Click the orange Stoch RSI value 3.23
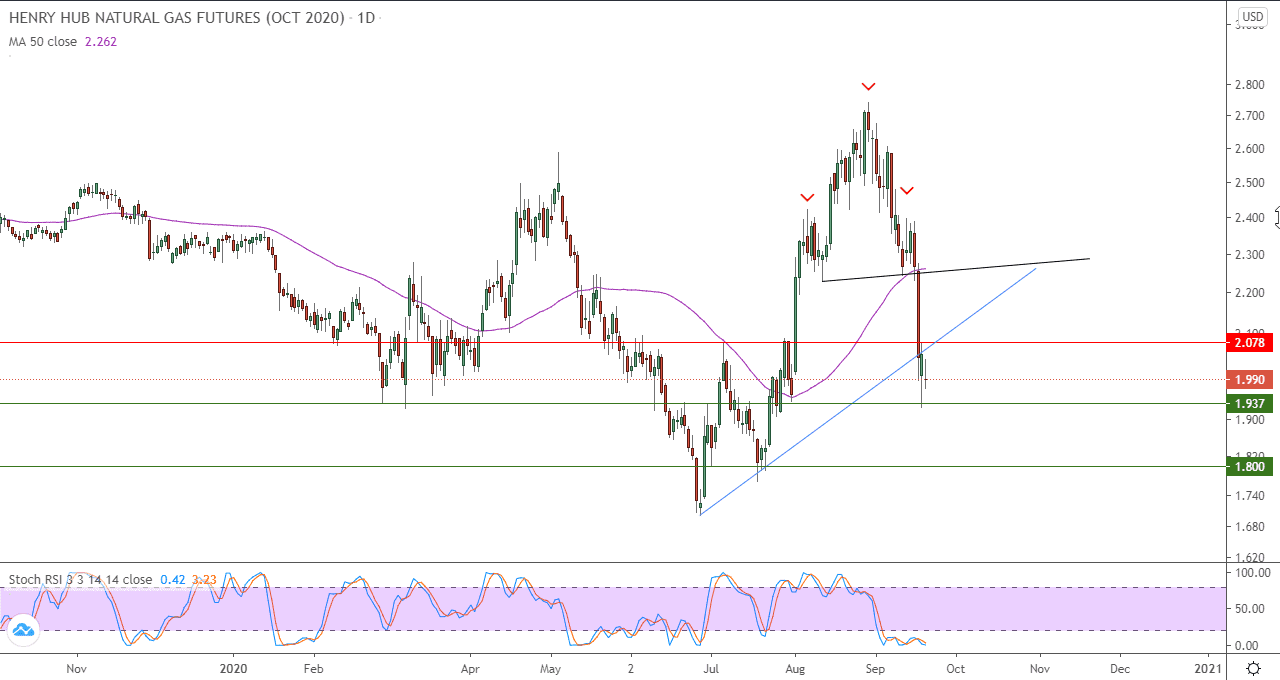This screenshot has width=1280, height=680. pos(204,579)
